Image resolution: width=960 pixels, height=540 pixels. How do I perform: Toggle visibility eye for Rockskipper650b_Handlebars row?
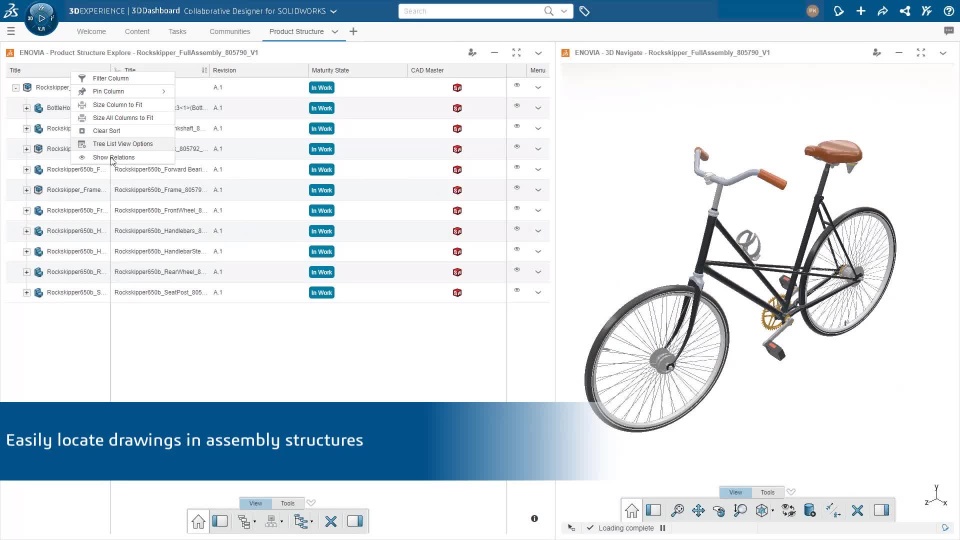tap(517, 229)
